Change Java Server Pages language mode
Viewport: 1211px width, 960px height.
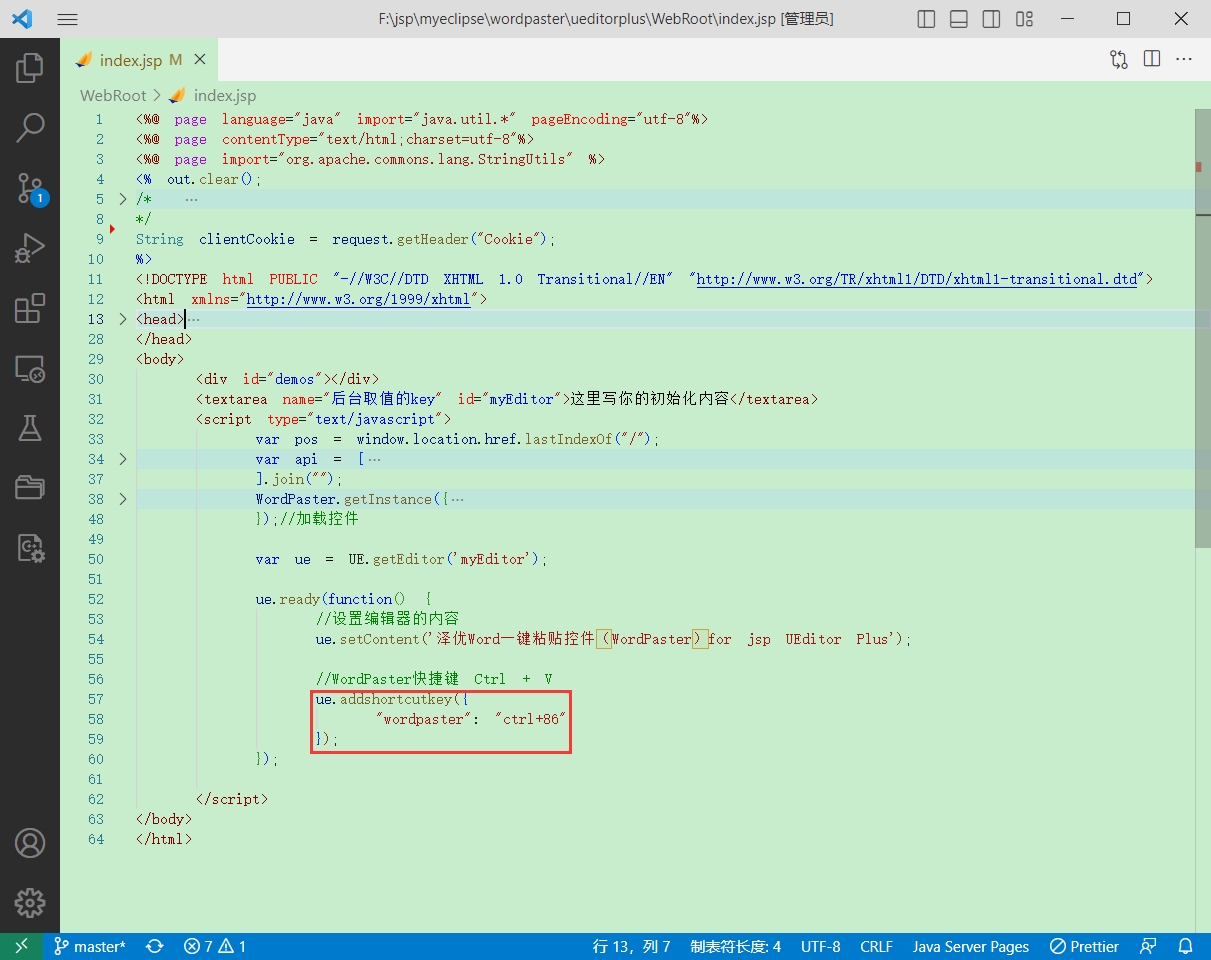click(970, 946)
